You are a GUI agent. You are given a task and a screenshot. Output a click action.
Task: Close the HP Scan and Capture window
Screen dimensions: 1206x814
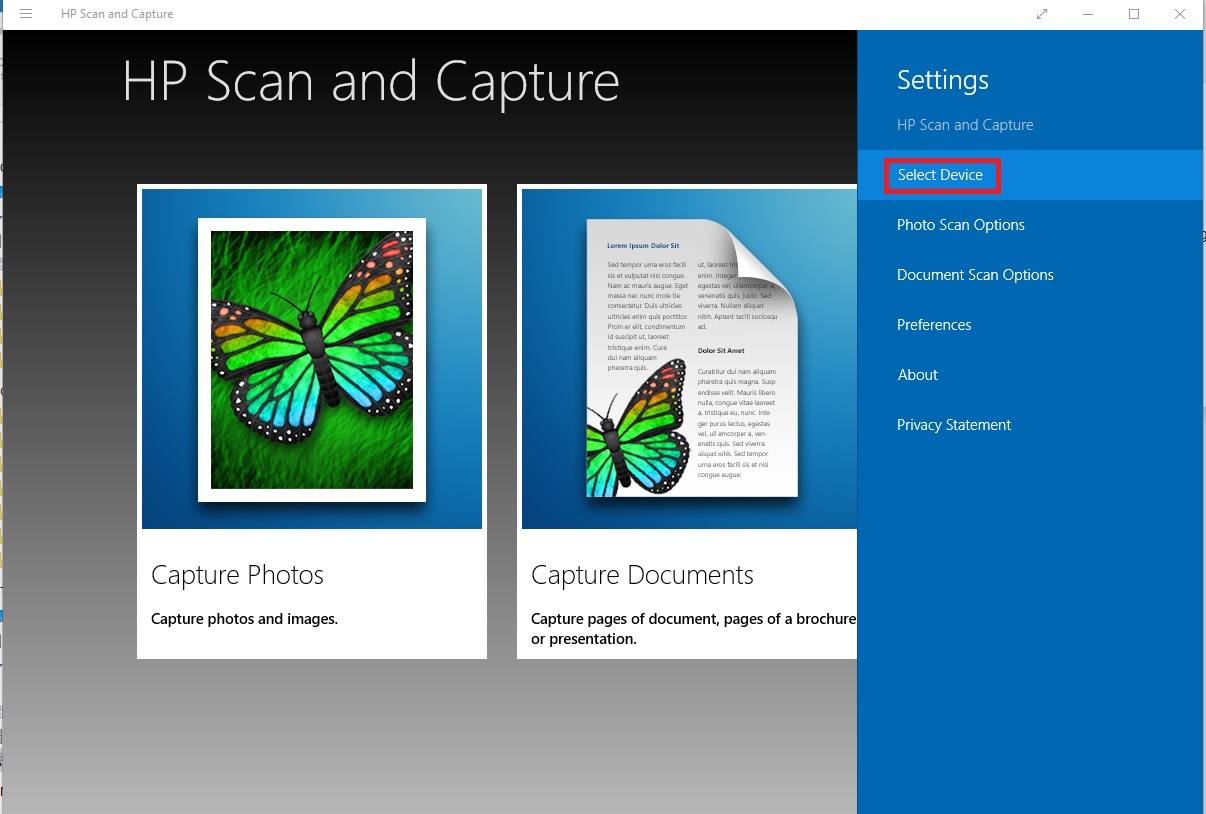tap(1180, 14)
